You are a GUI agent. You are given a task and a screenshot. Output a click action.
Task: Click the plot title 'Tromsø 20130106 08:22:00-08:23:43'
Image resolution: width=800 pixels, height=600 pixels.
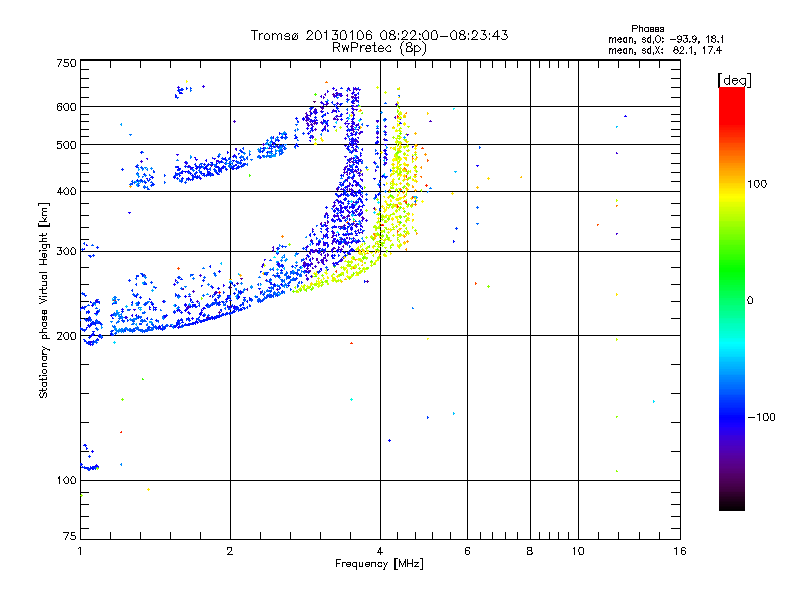(x=379, y=35)
